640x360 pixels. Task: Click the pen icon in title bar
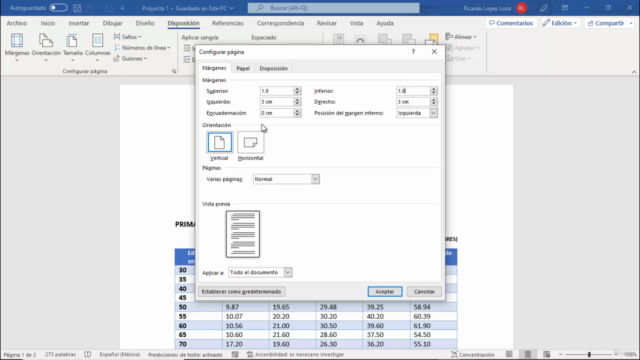pos(543,8)
